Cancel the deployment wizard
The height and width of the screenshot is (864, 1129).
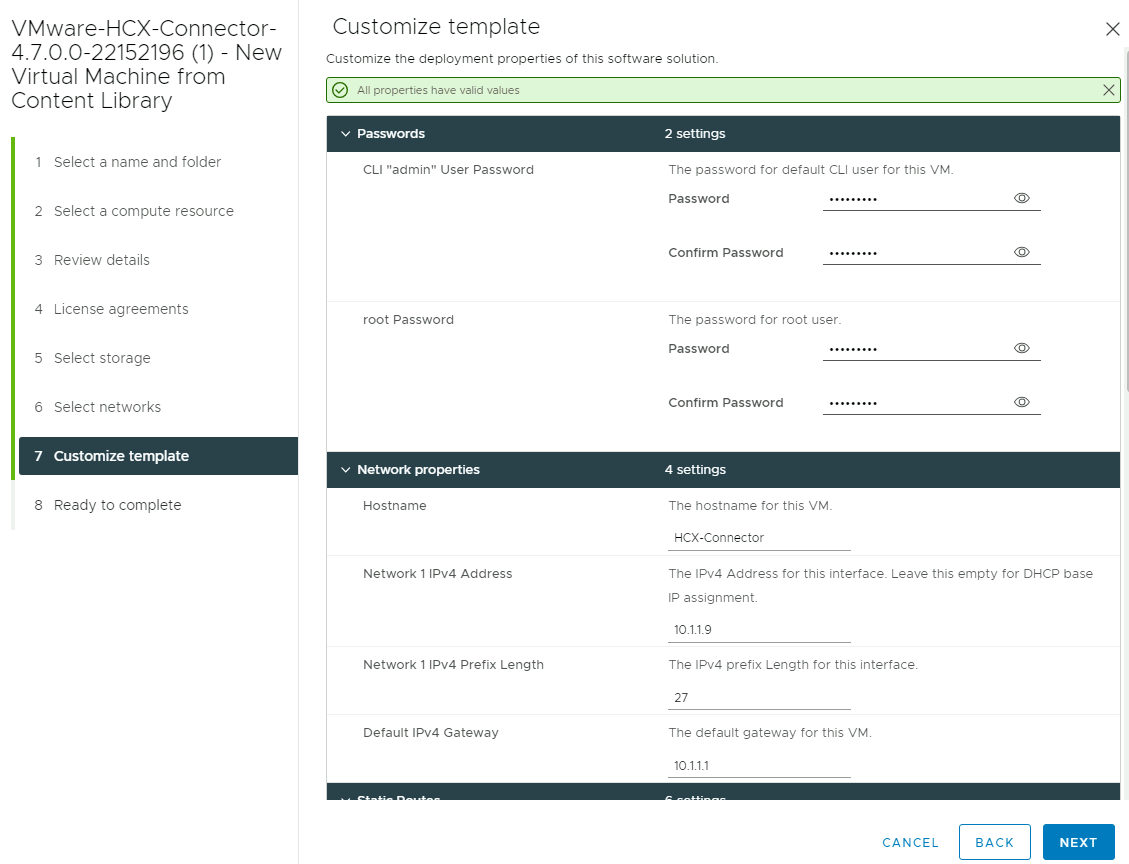909,842
